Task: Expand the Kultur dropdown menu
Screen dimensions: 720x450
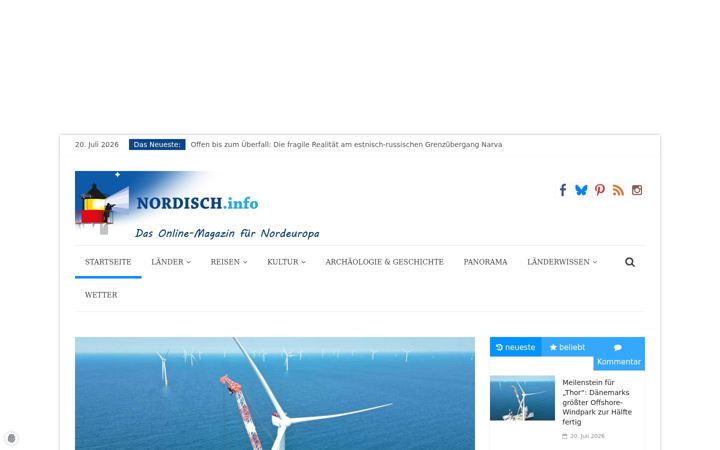Action: point(286,262)
